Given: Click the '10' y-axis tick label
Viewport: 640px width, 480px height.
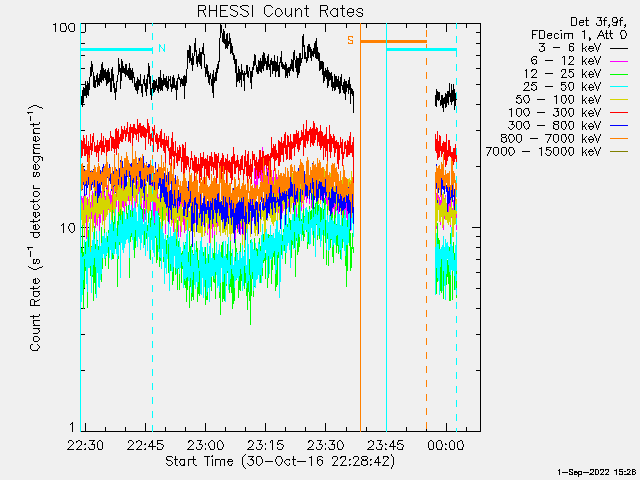Looking at the screenshot, I should (68, 228).
